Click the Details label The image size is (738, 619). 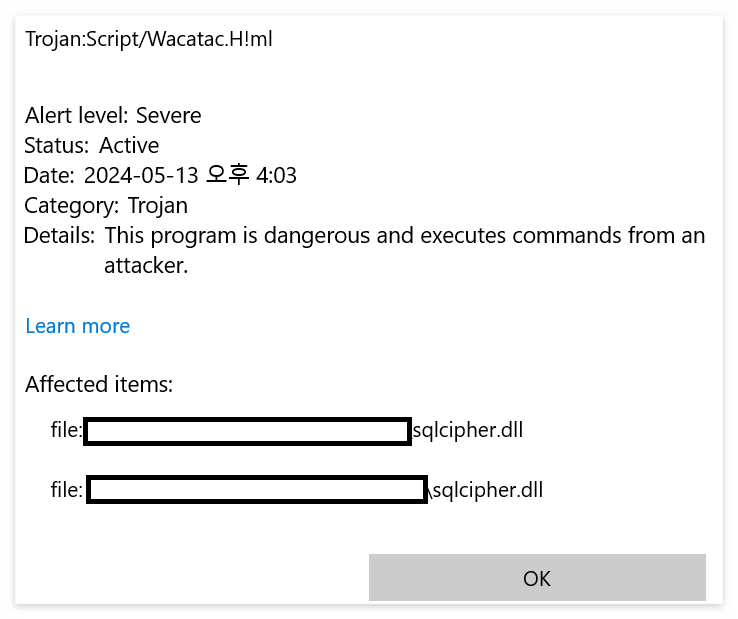pyautogui.click(x=60, y=236)
